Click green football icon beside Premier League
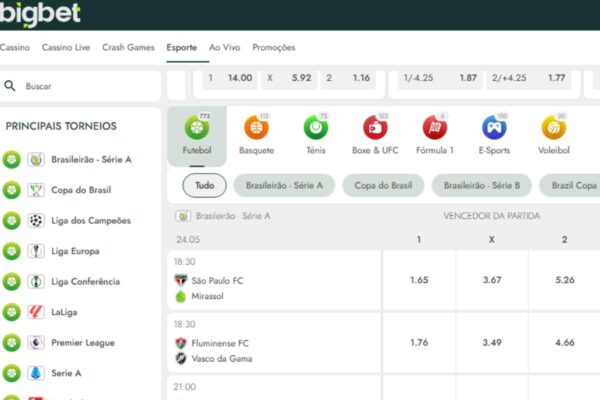The image size is (600, 400). click(x=12, y=343)
